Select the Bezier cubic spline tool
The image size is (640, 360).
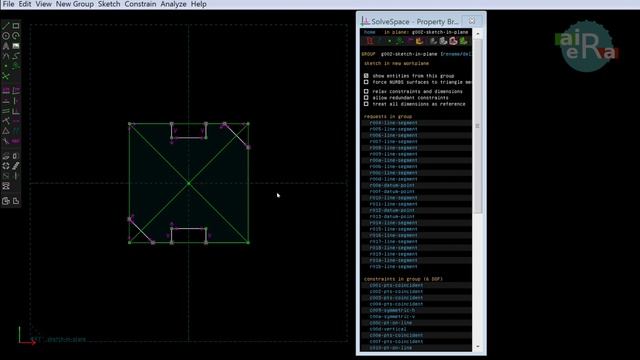pos(16,56)
